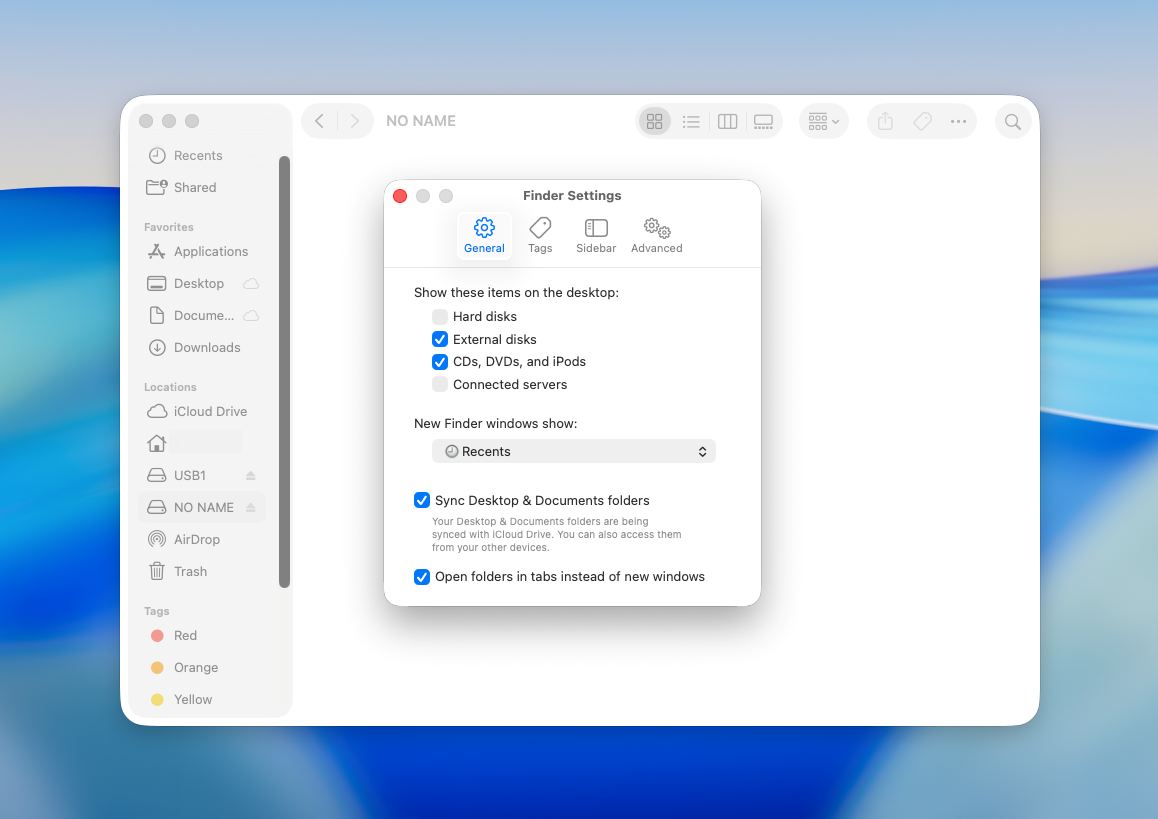
Task: Open the Group By dropdown in toolbar
Action: (823, 121)
